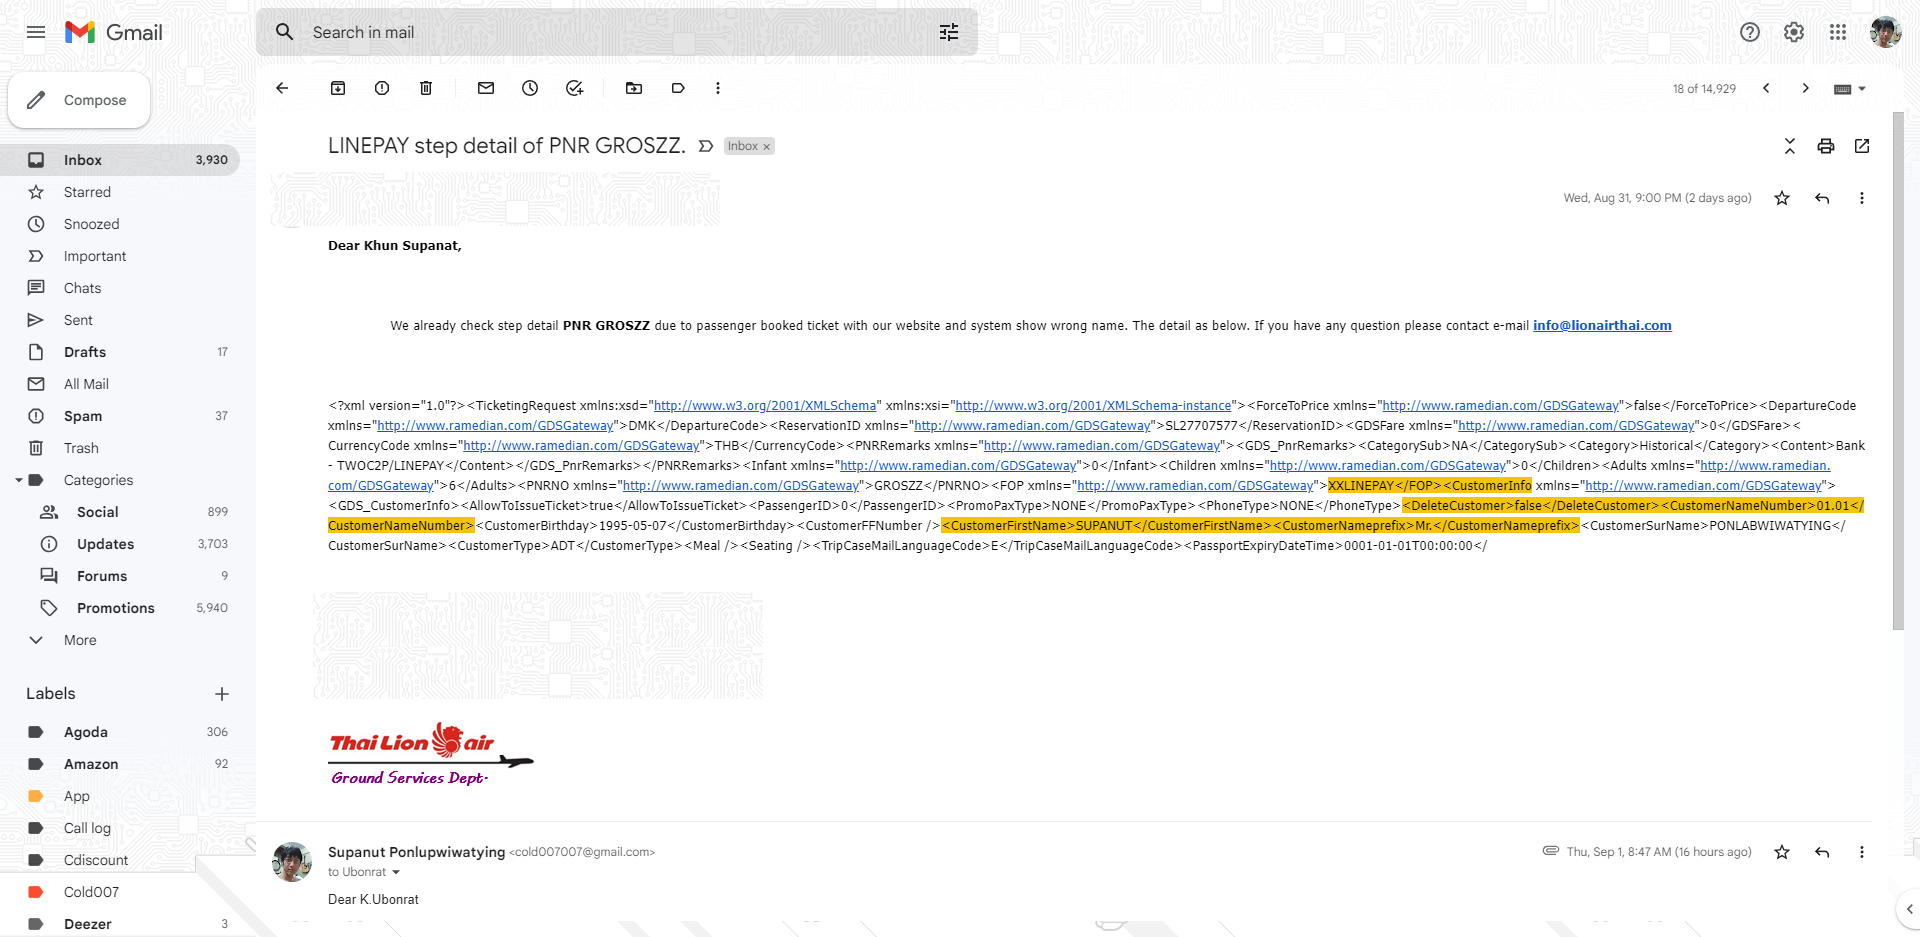Star the Aug 31 message
Screen dimensions: 1920x937
[1782, 198]
